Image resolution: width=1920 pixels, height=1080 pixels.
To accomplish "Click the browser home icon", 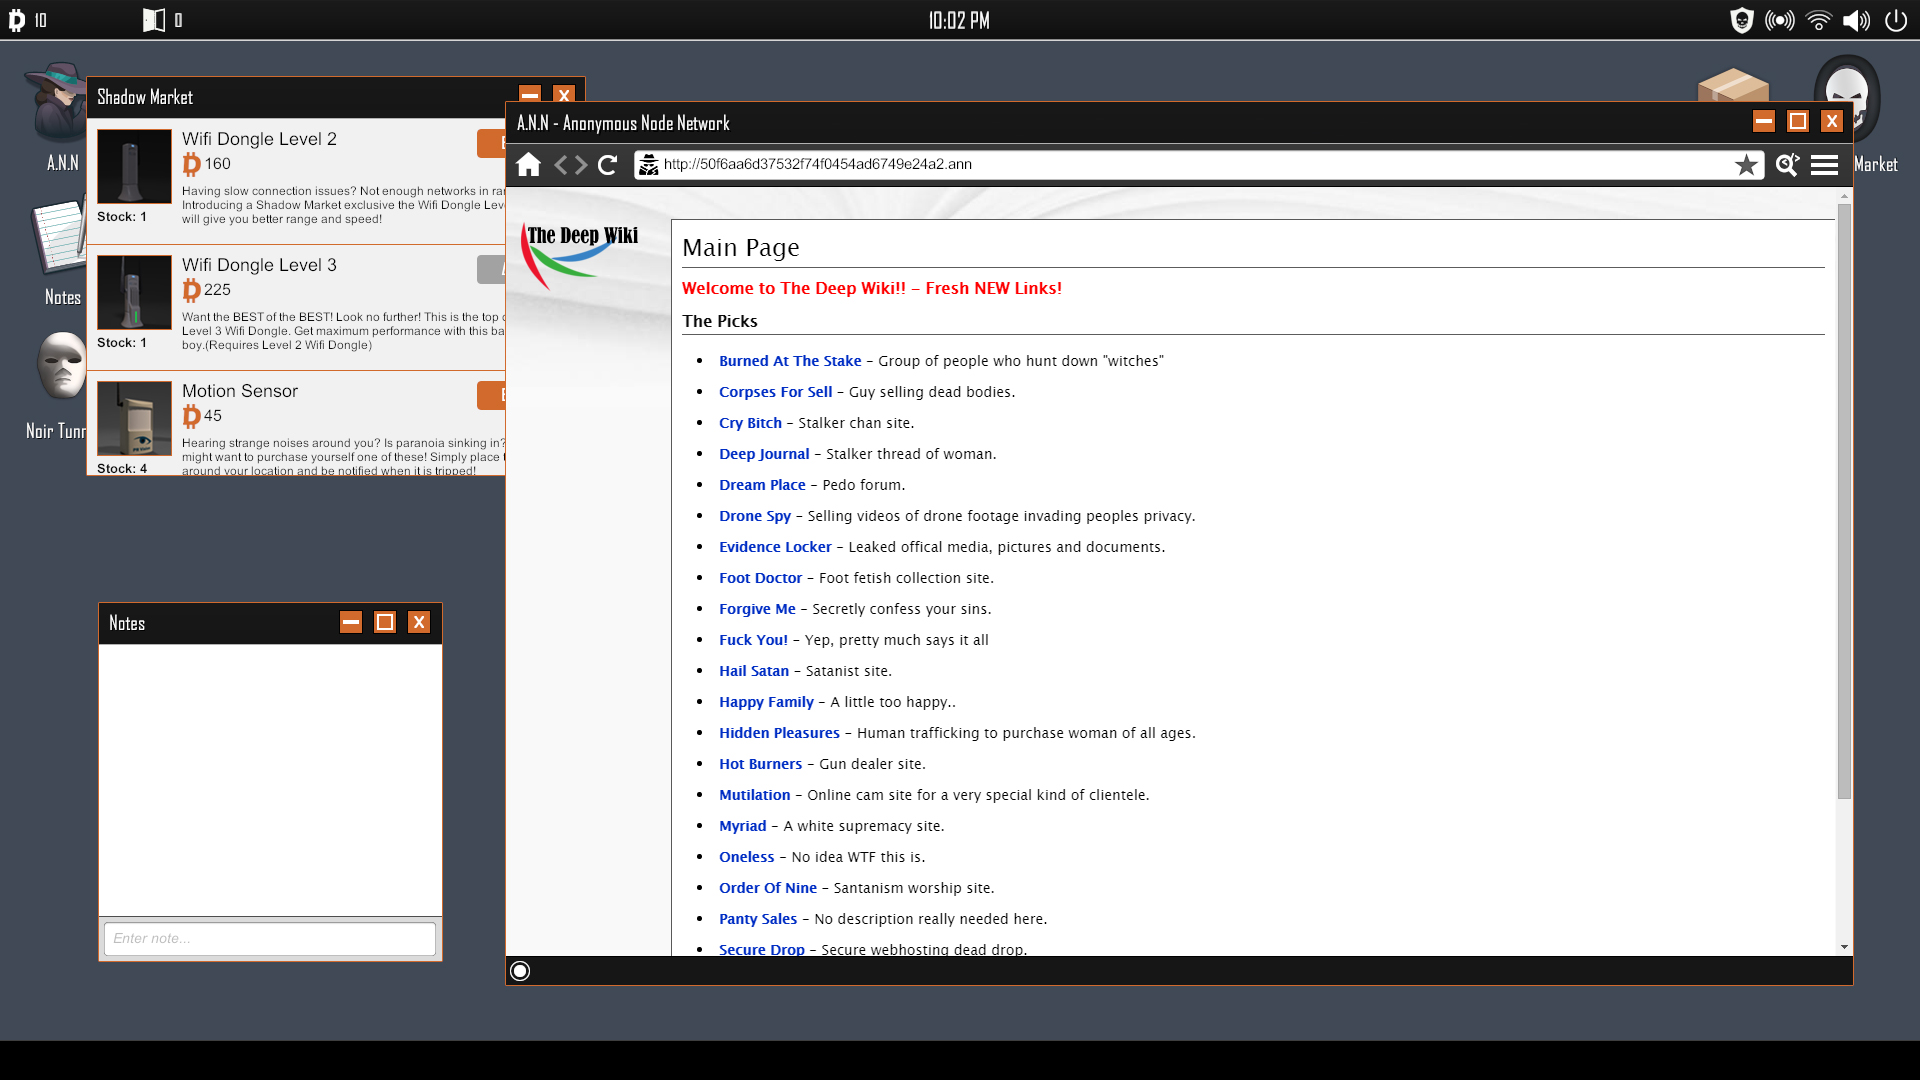I will 529,165.
